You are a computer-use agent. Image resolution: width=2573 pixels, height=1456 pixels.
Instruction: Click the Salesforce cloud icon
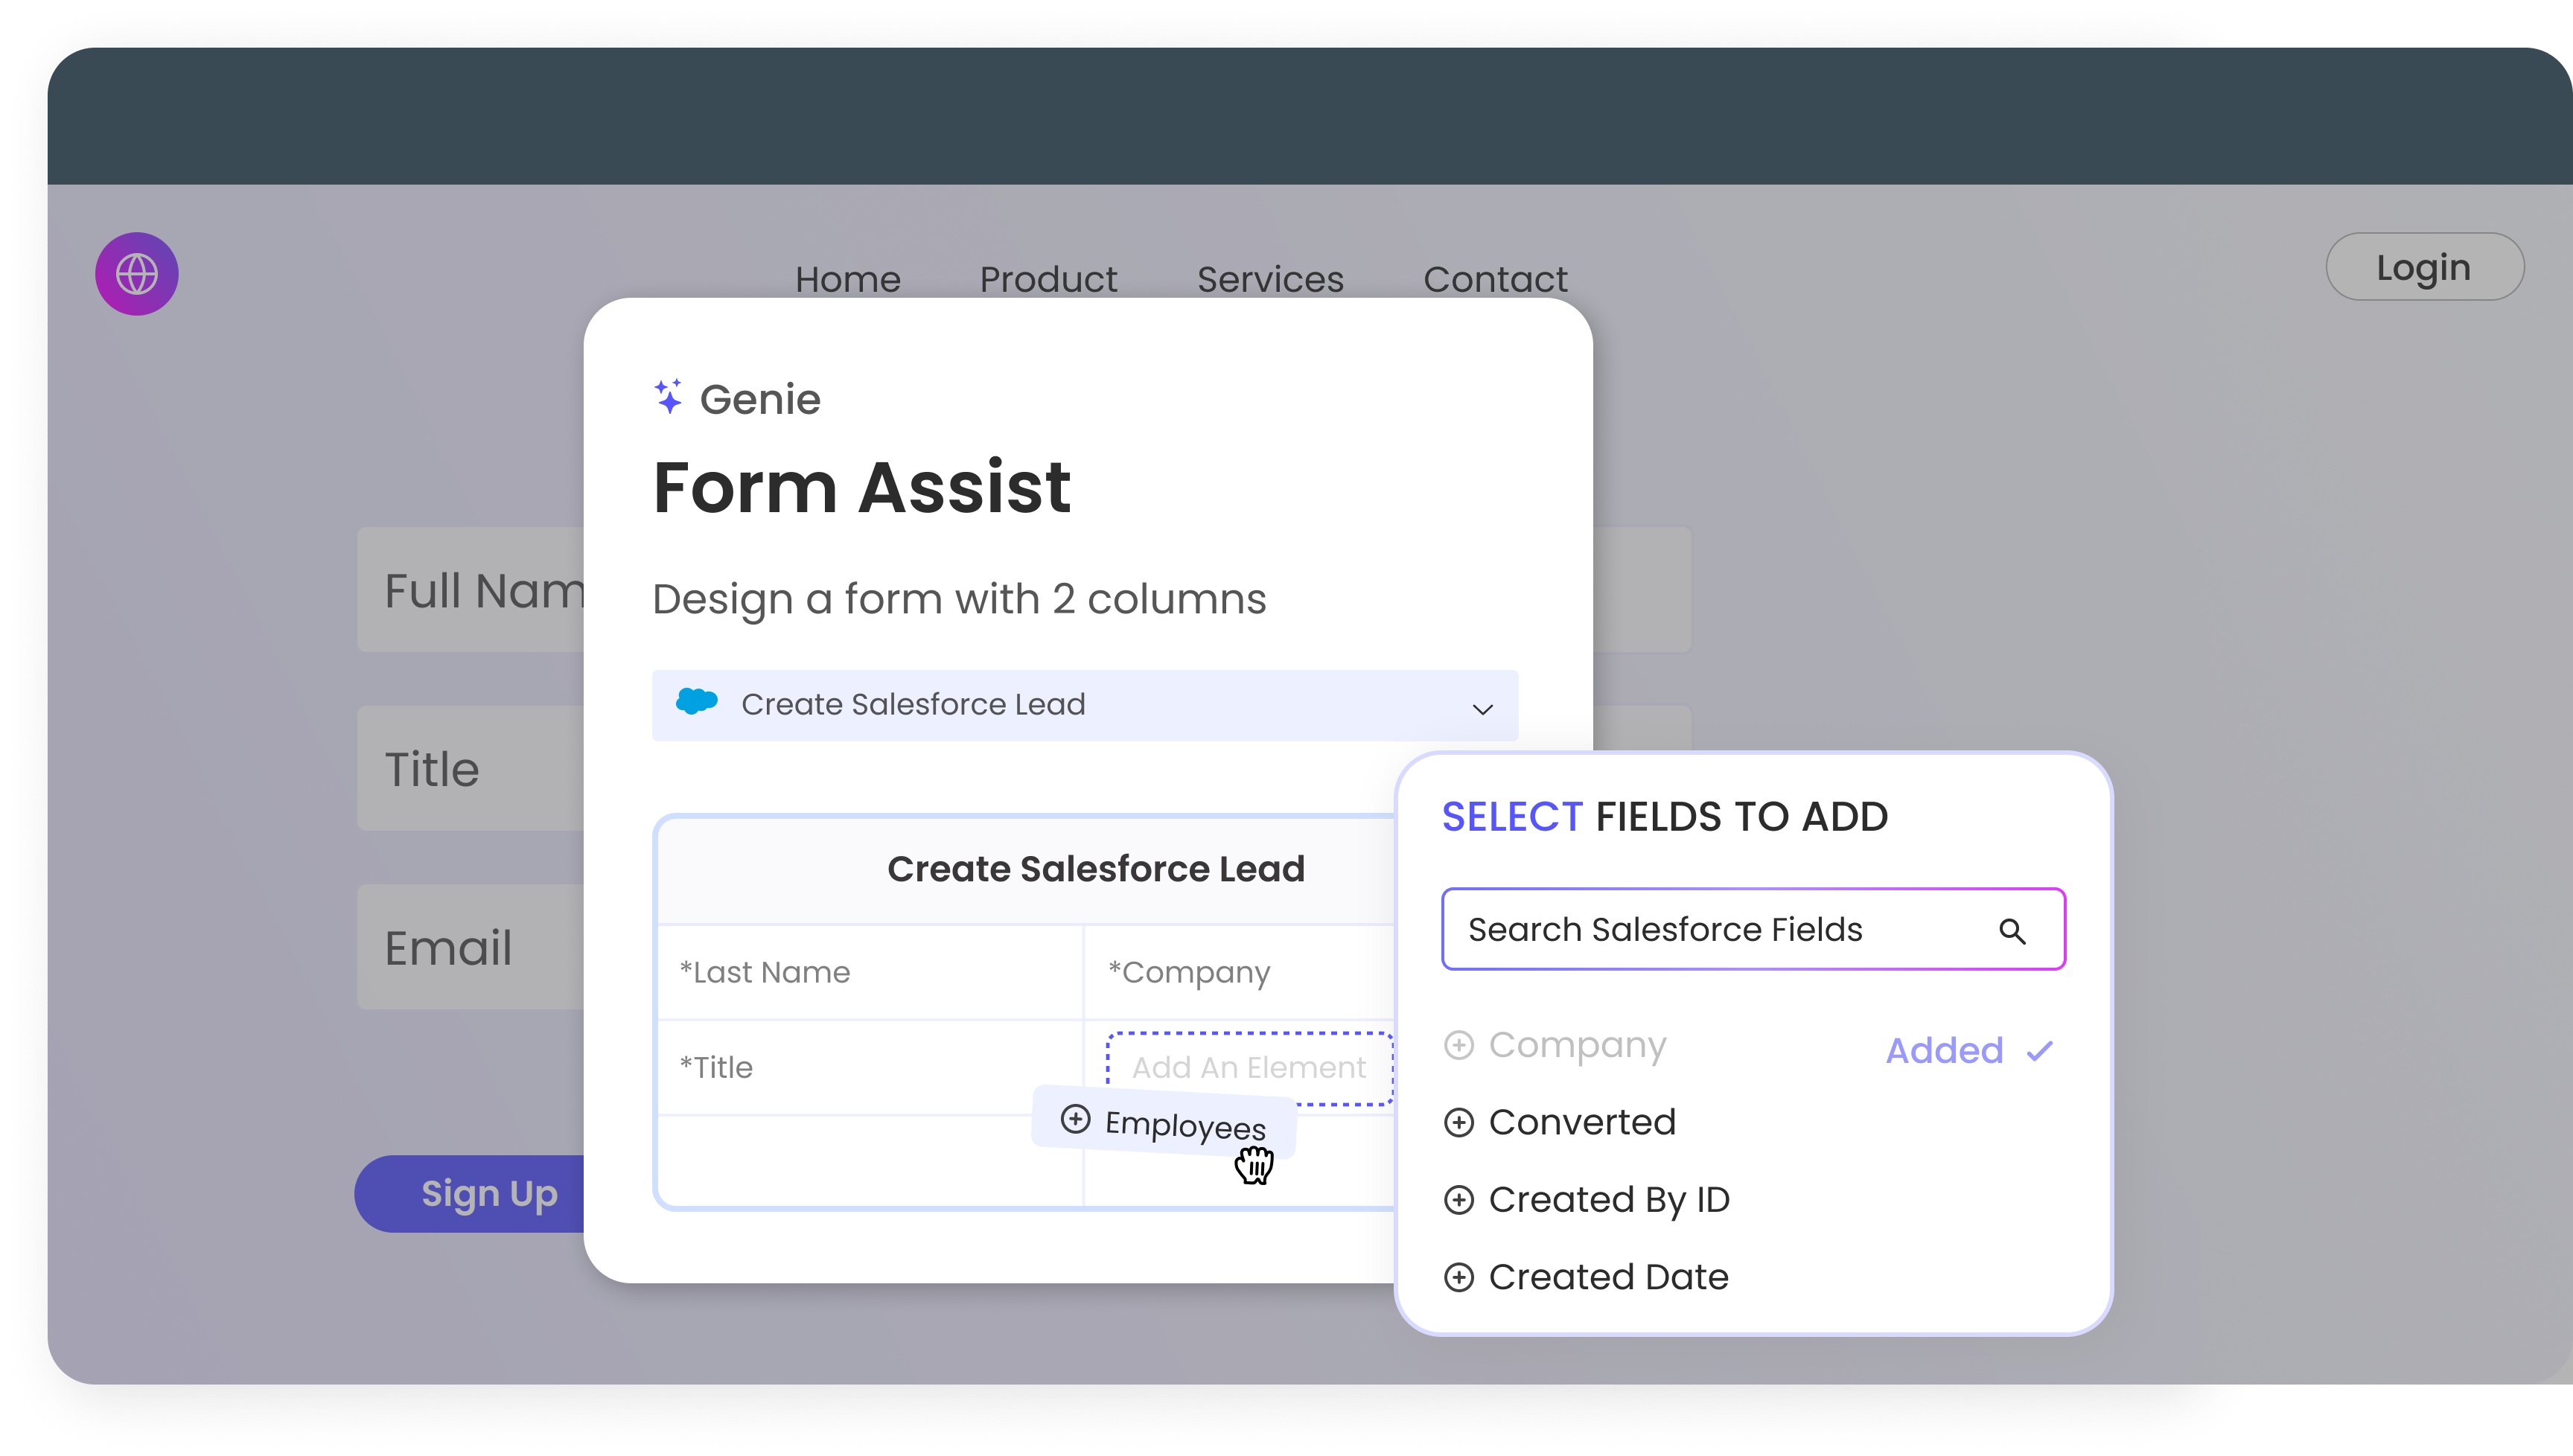click(x=697, y=702)
